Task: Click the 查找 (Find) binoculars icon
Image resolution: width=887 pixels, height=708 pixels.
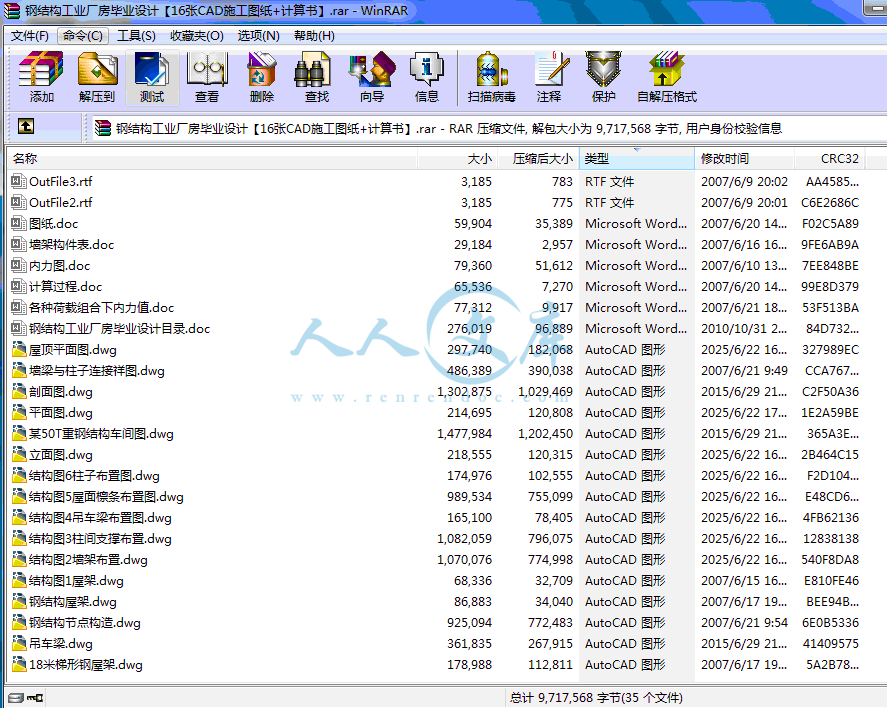Action: (x=312, y=70)
